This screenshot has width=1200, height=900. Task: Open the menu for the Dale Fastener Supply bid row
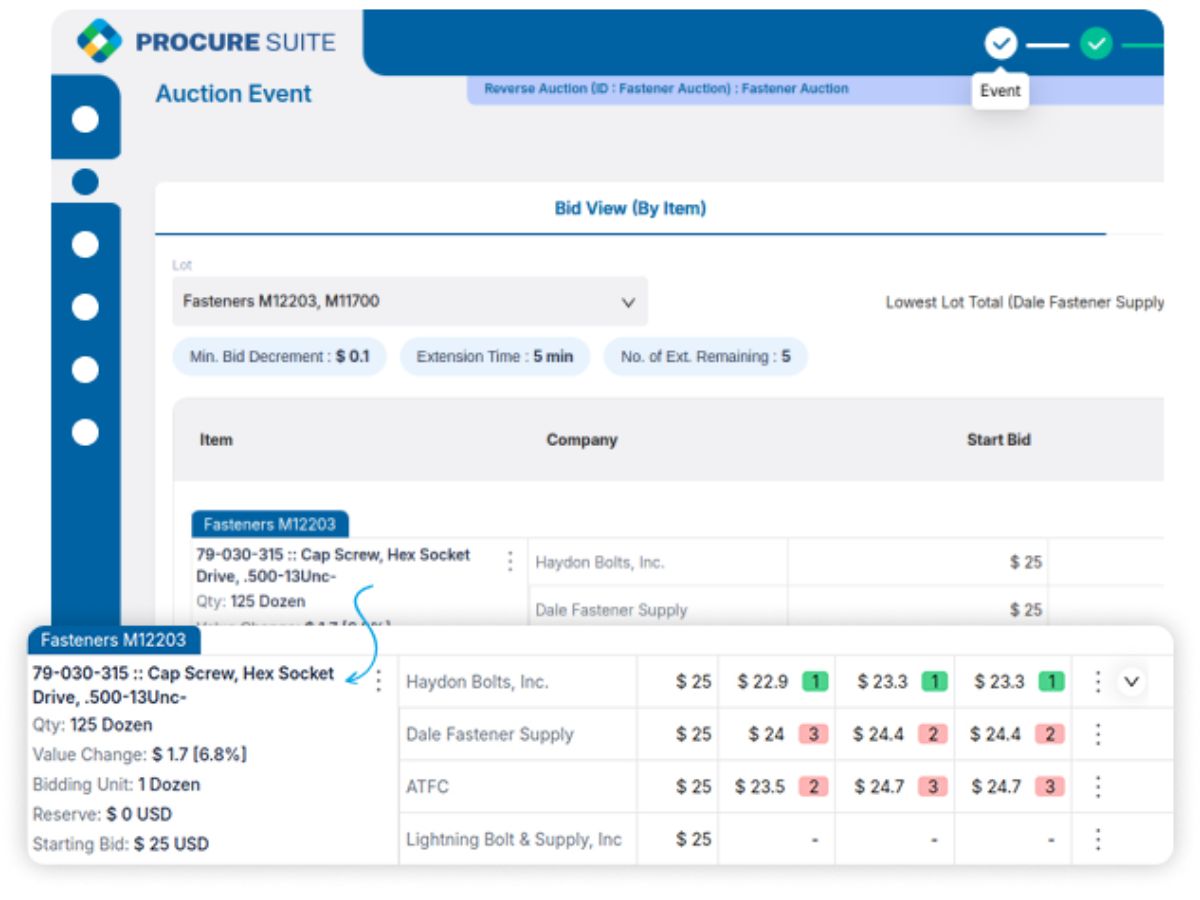[x=1098, y=734]
